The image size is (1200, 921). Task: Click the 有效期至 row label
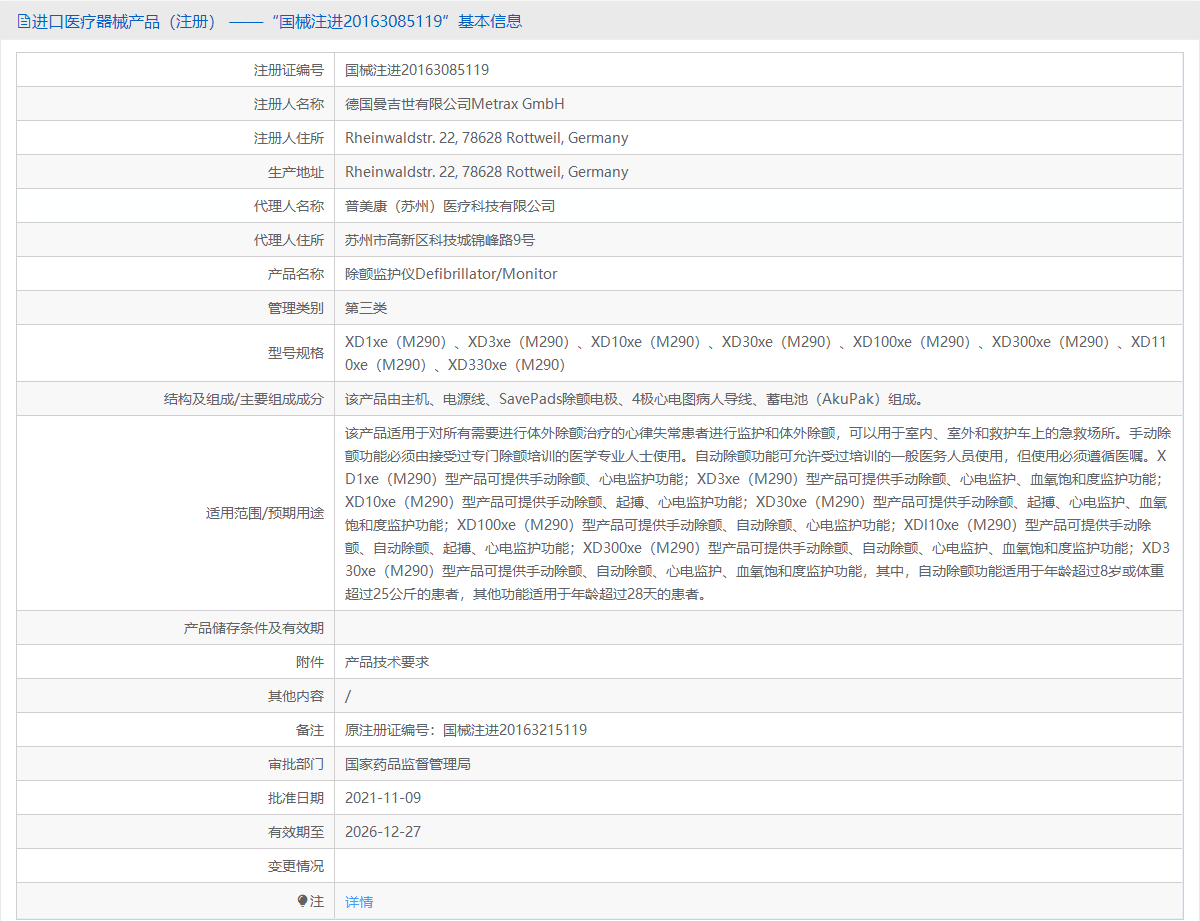point(296,832)
